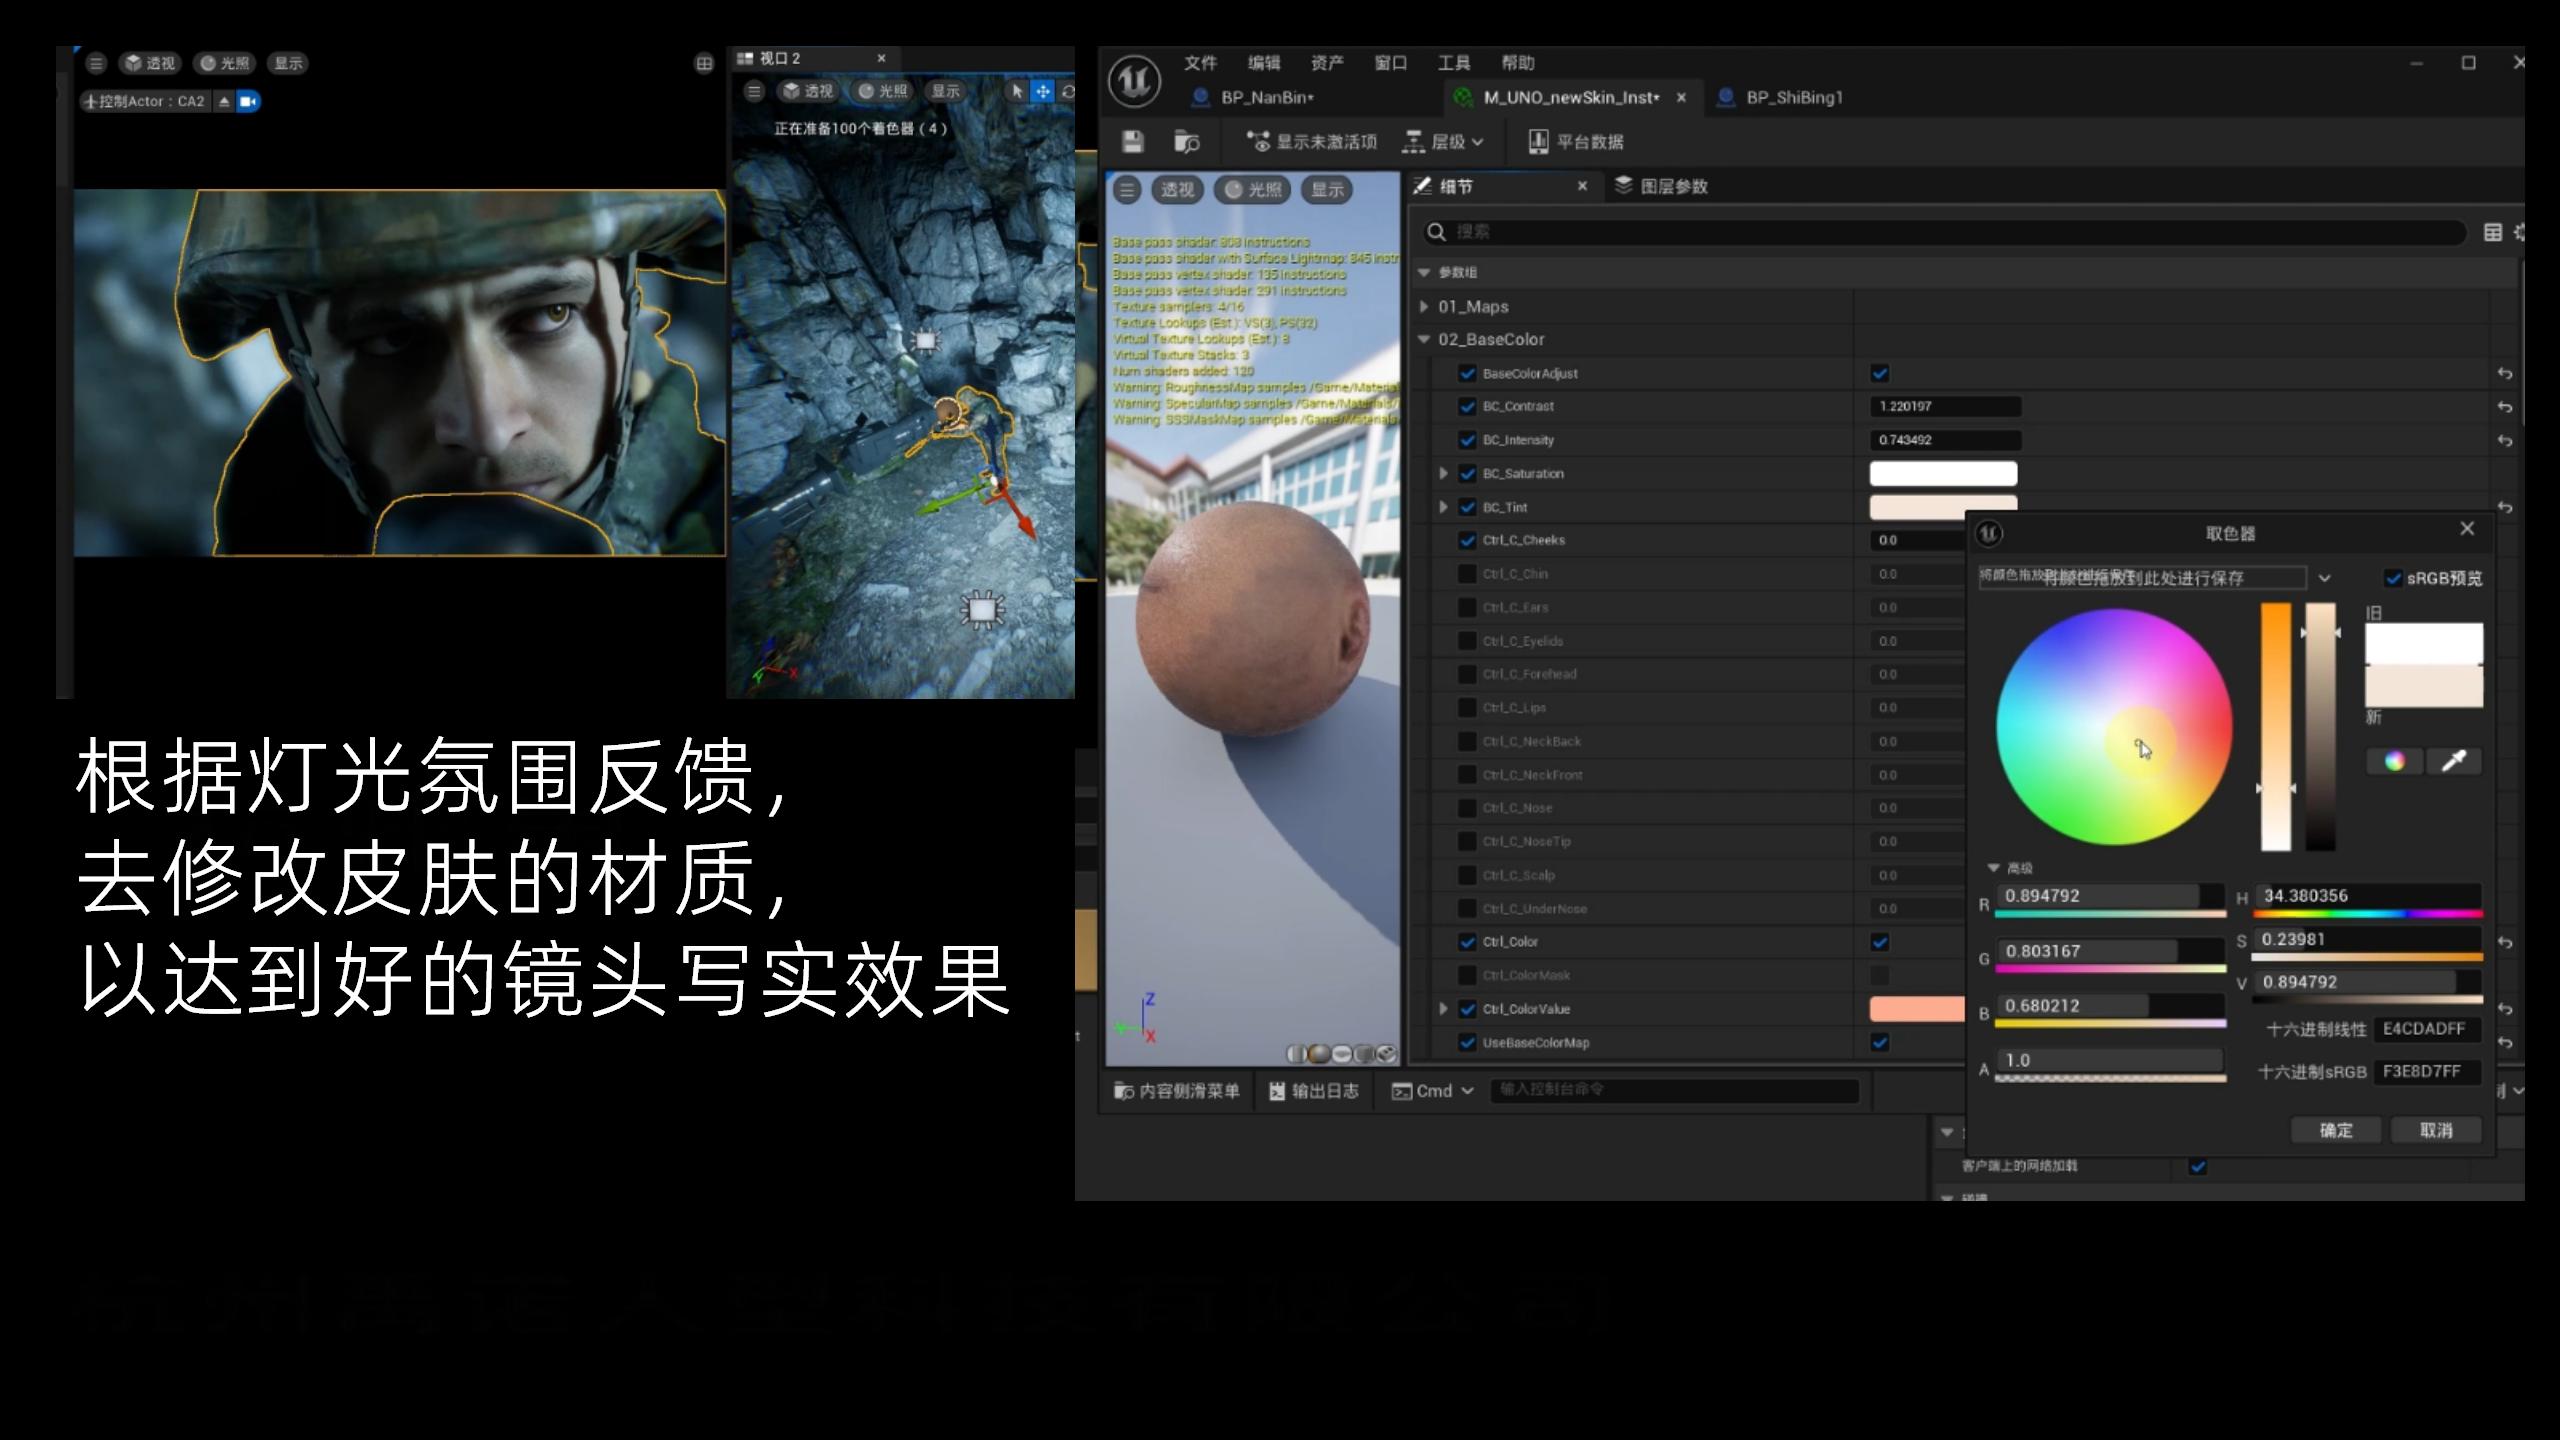Open the 工具 menu
2560x1440 pixels.
[x=1454, y=63]
